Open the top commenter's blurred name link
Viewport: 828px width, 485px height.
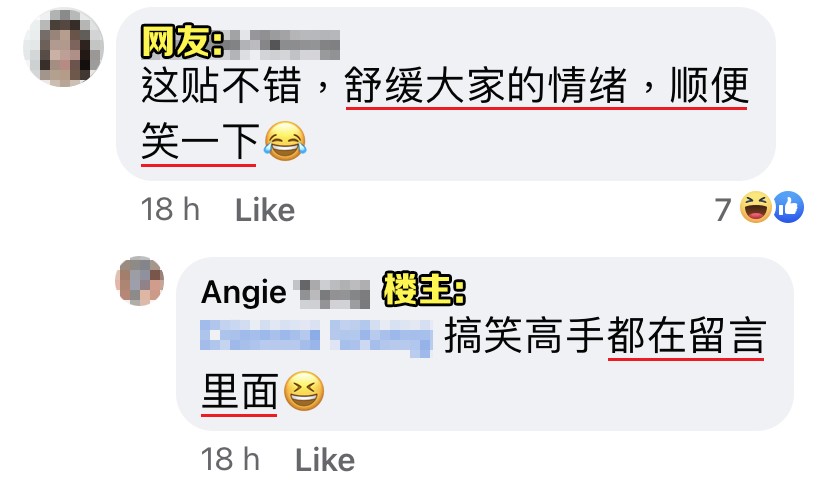pyautogui.click(x=281, y=44)
